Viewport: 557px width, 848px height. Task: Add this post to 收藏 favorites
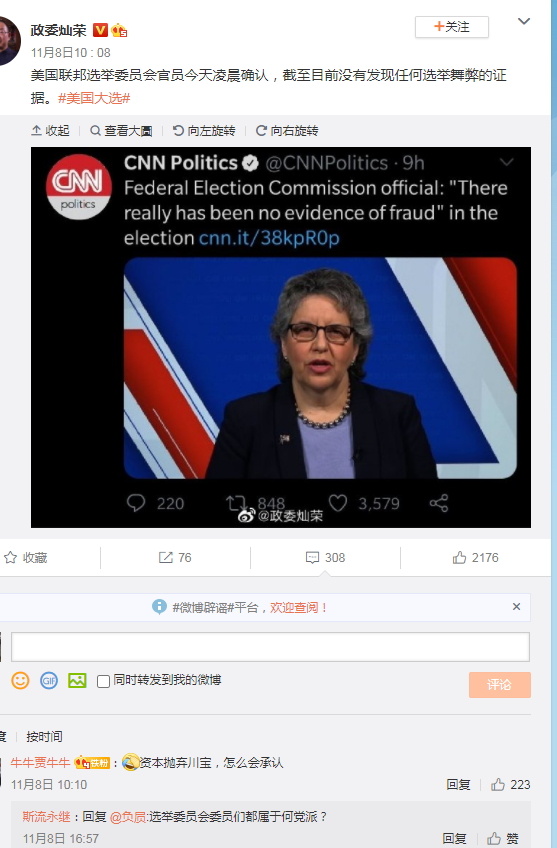click(26, 558)
